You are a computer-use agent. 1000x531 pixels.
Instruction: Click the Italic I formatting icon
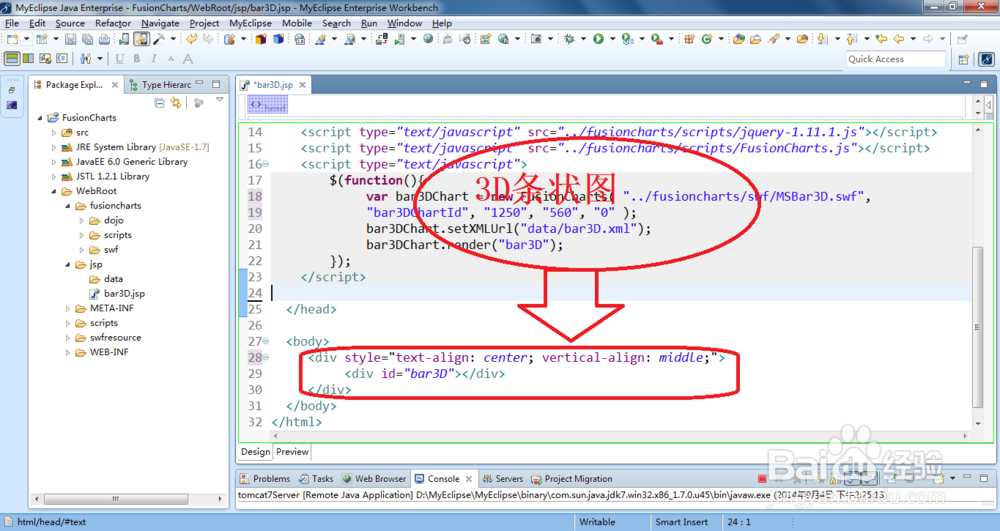click(154, 59)
